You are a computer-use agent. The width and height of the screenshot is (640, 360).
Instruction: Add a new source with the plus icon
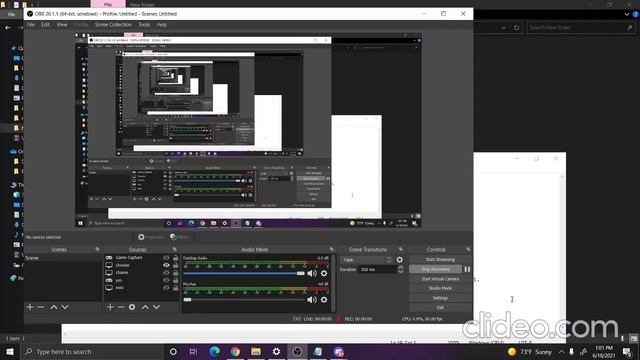tap(110, 307)
